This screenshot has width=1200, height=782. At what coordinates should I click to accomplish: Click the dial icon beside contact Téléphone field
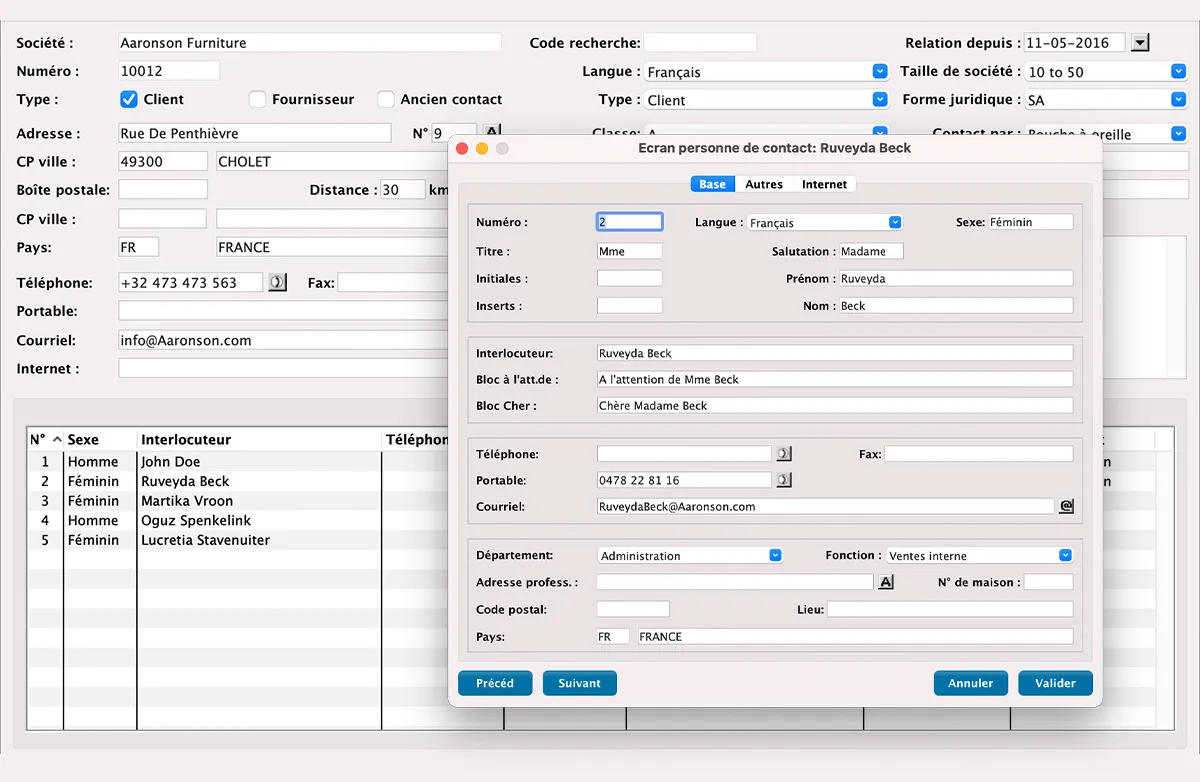pyautogui.click(x=783, y=454)
